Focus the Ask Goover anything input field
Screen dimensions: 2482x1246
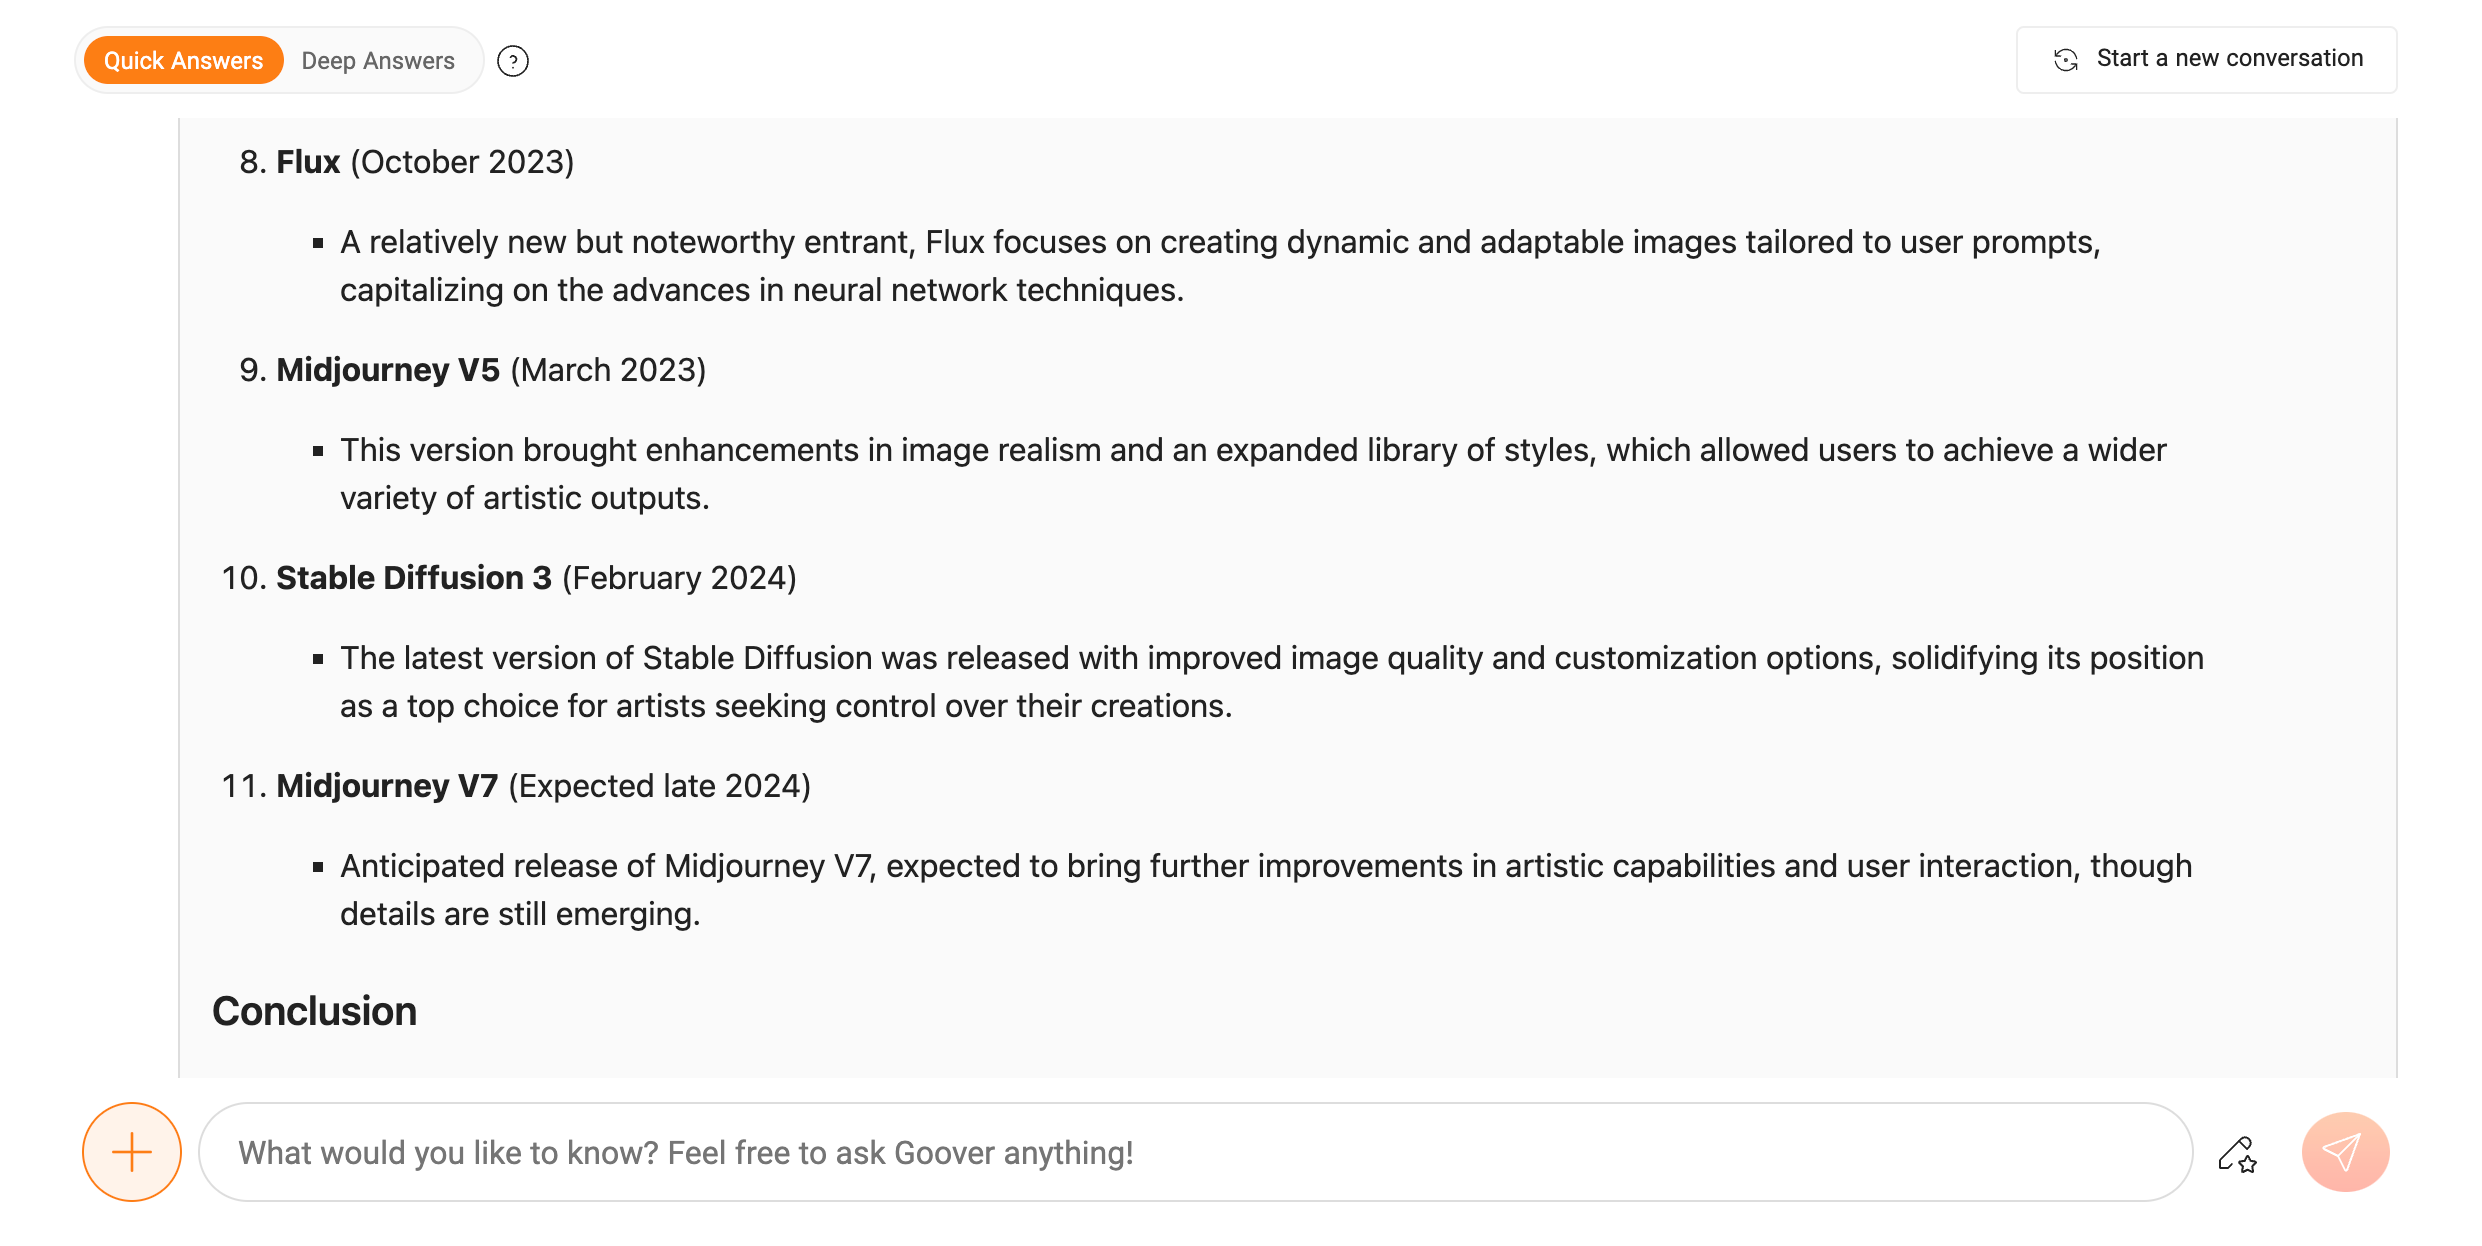pos(1195,1152)
